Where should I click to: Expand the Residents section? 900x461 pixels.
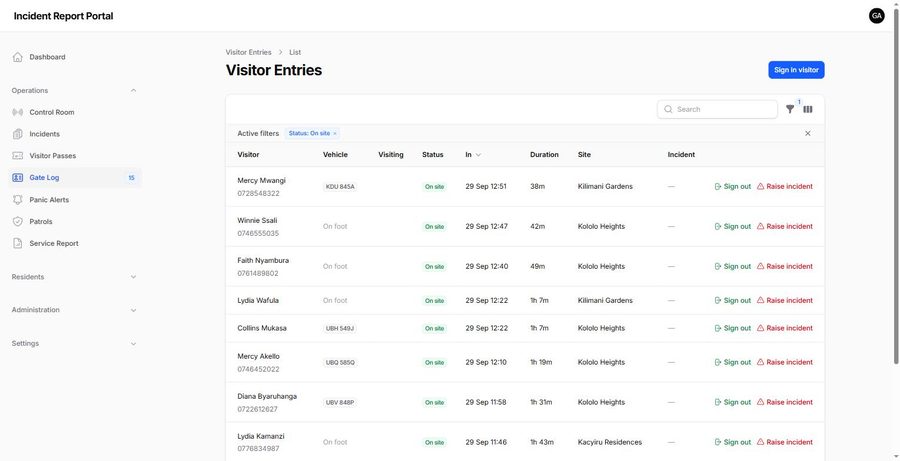[133, 277]
